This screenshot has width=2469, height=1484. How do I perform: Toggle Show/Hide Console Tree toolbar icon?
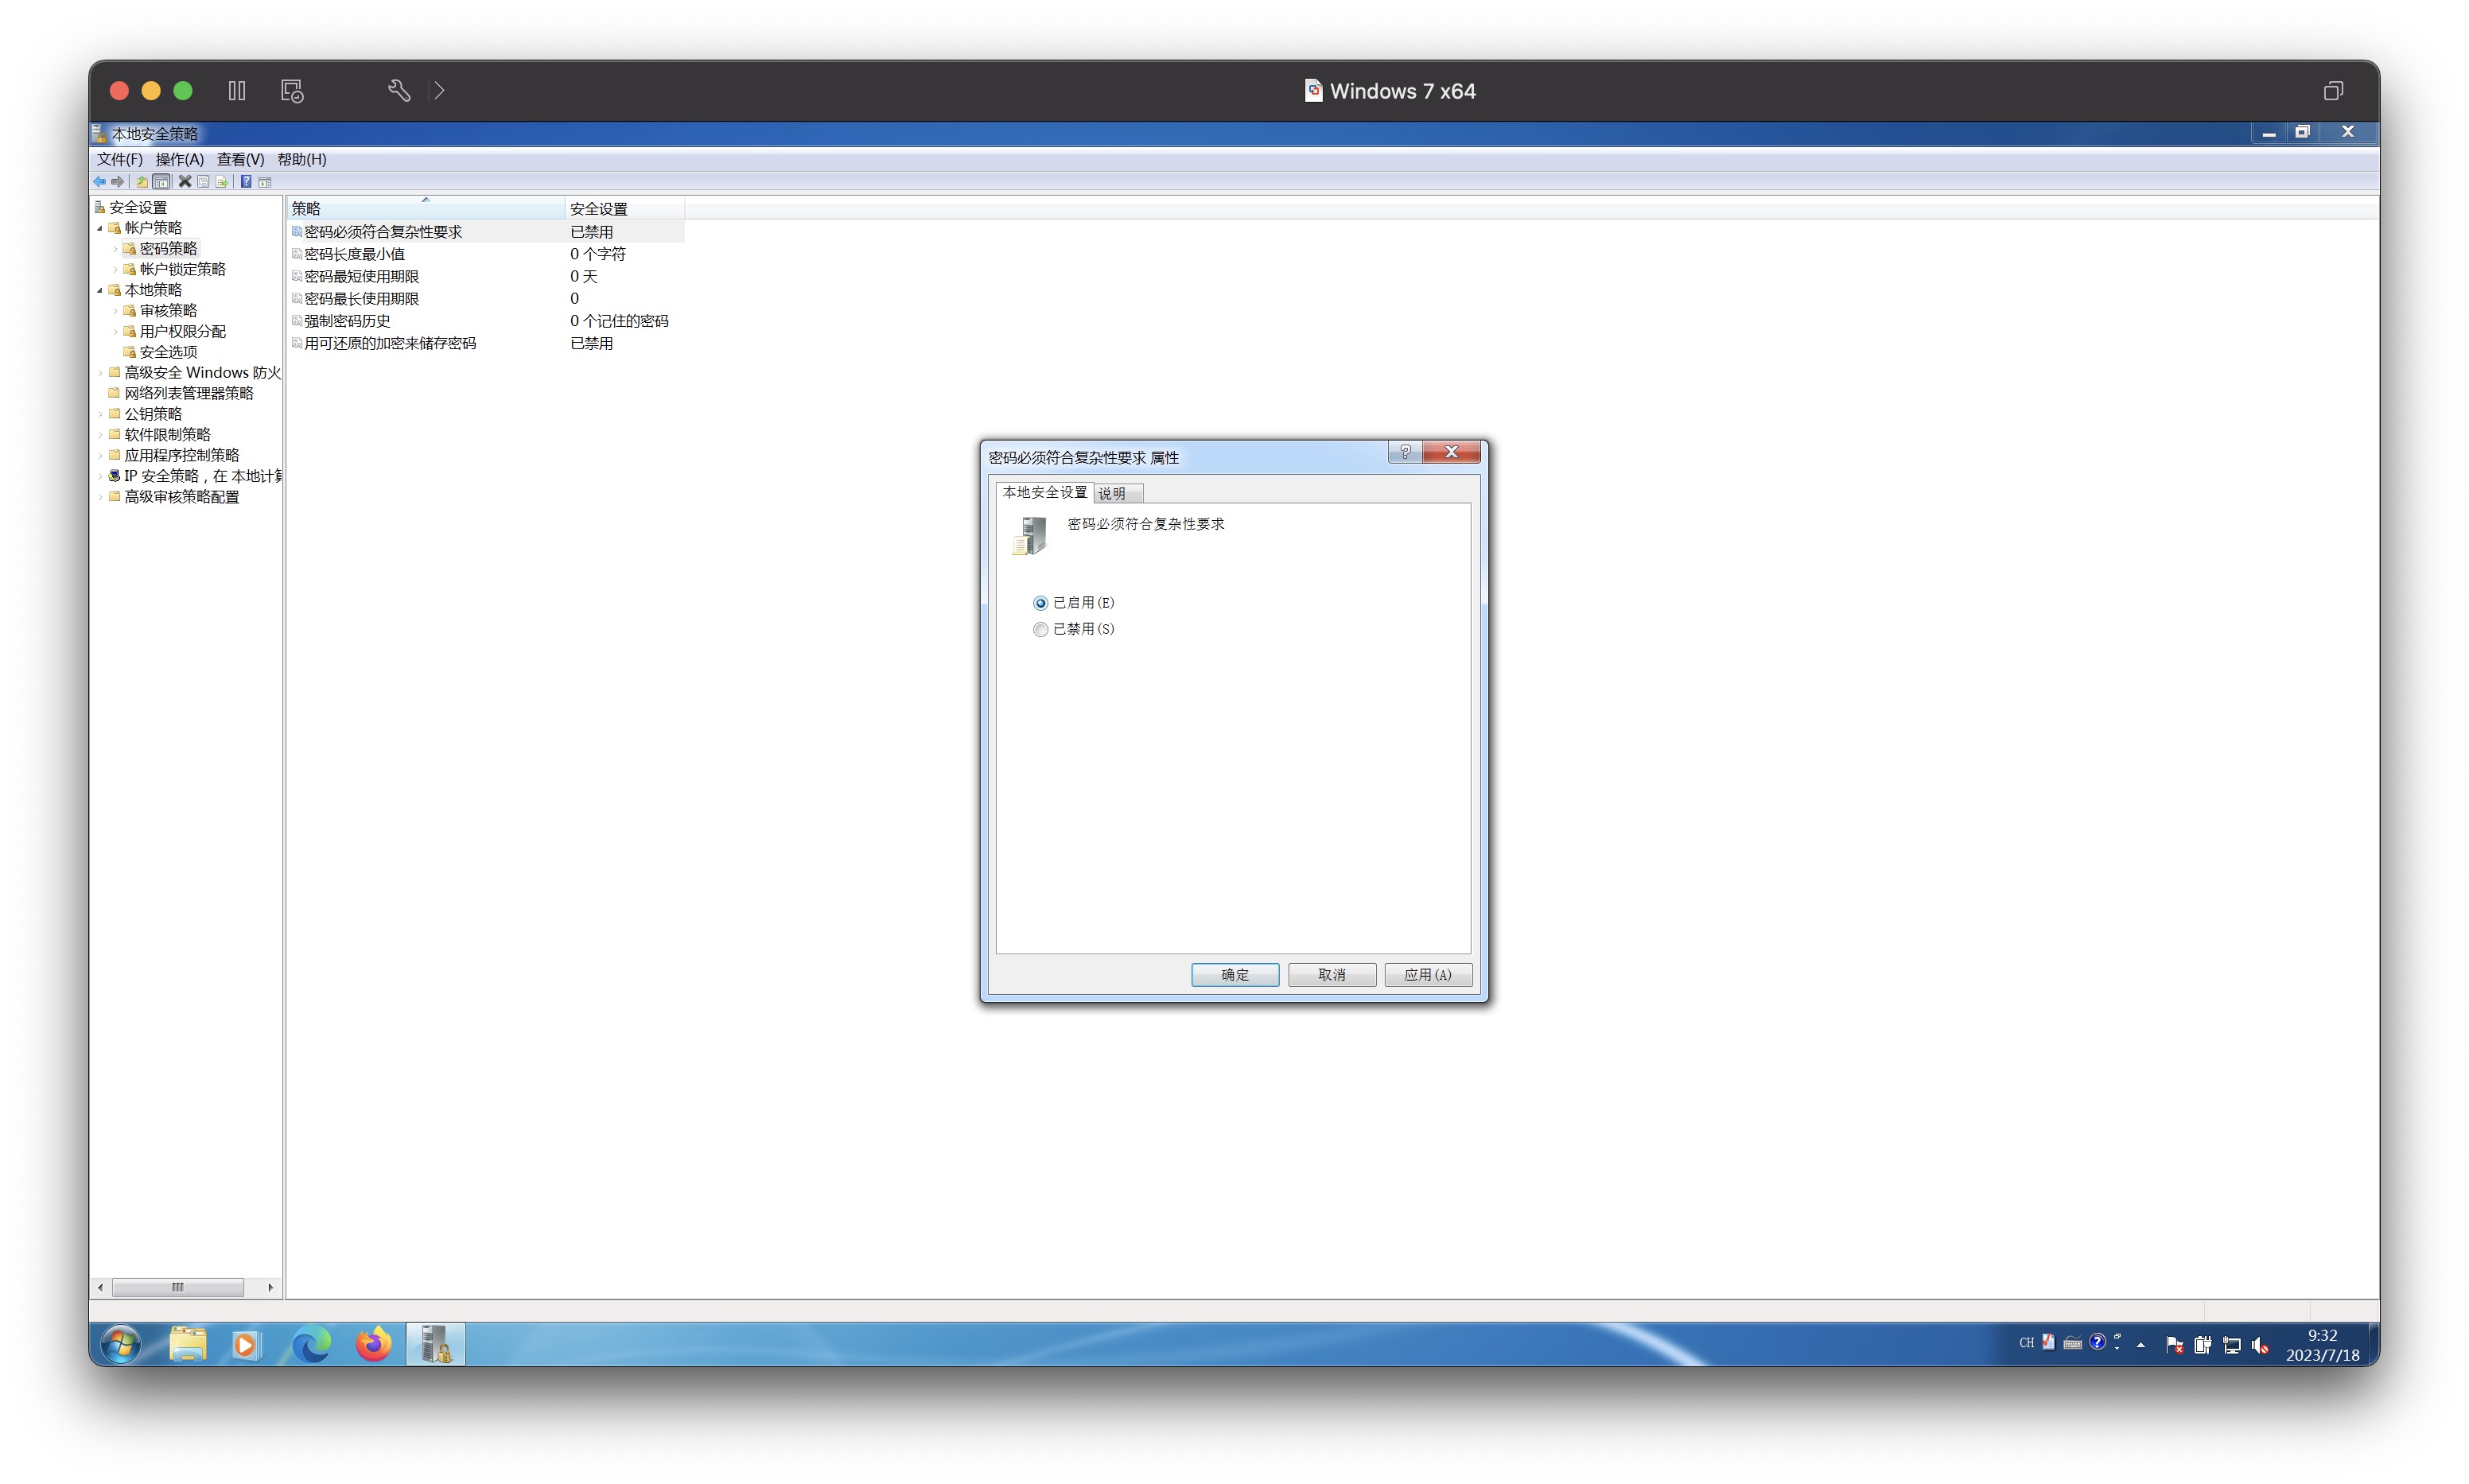161,182
